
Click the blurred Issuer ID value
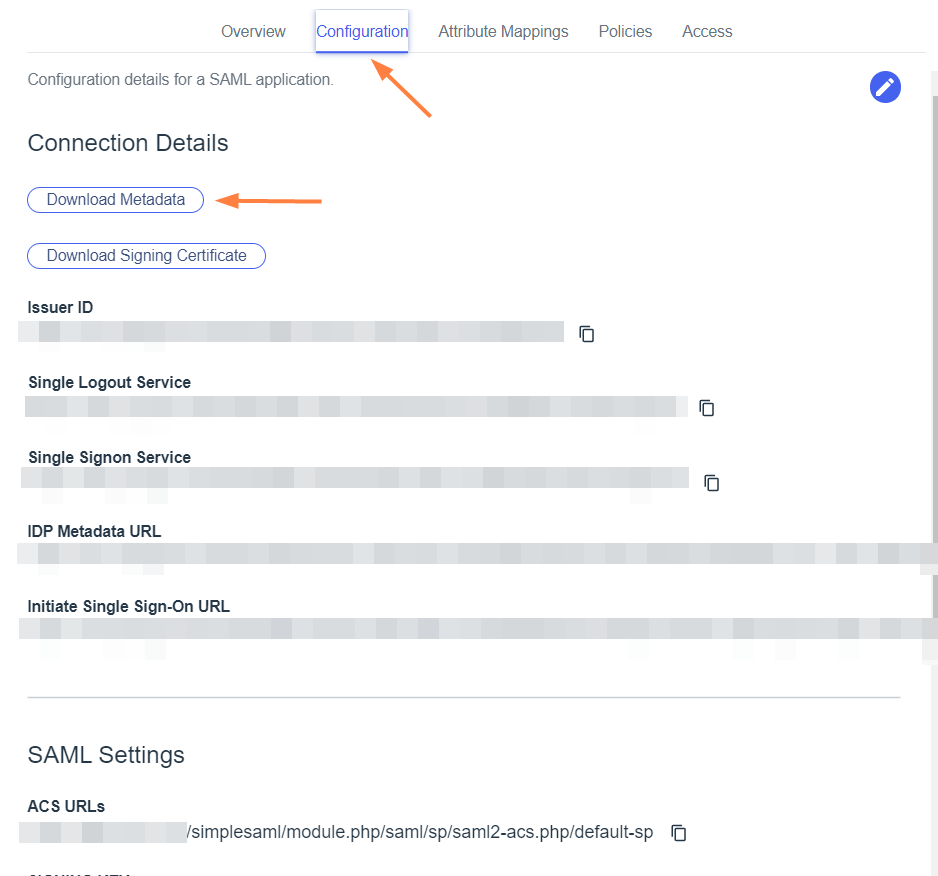point(292,332)
